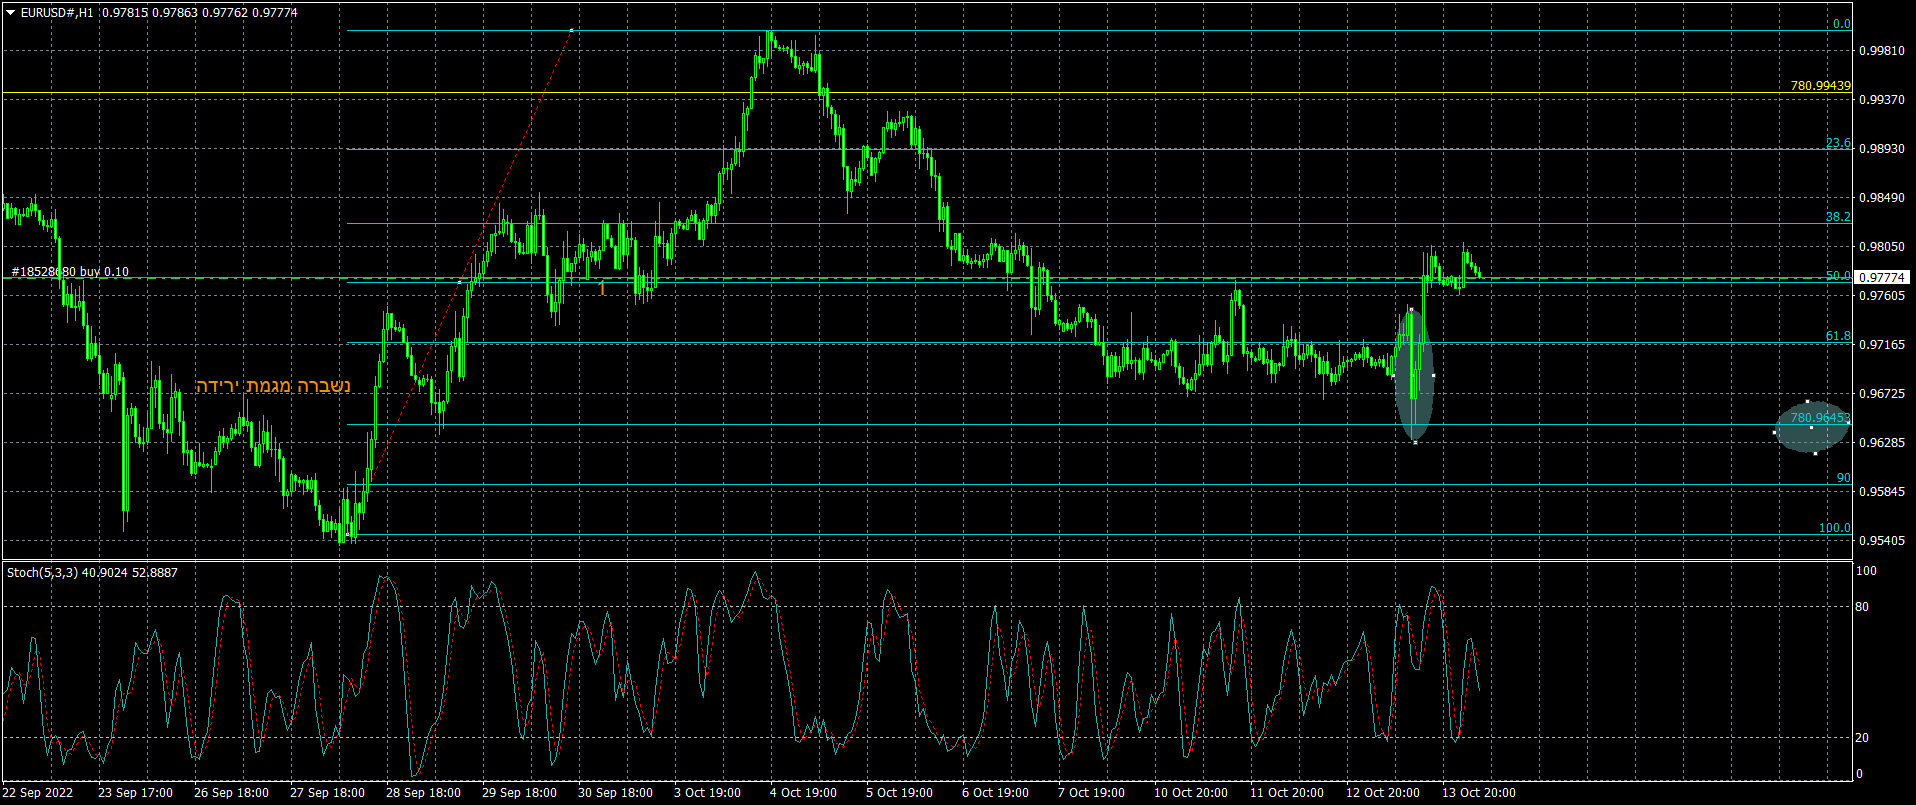Open the one-click trading arrow beside EURUSD#,H1
The image size is (1916, 805).
tap(11, 13)
